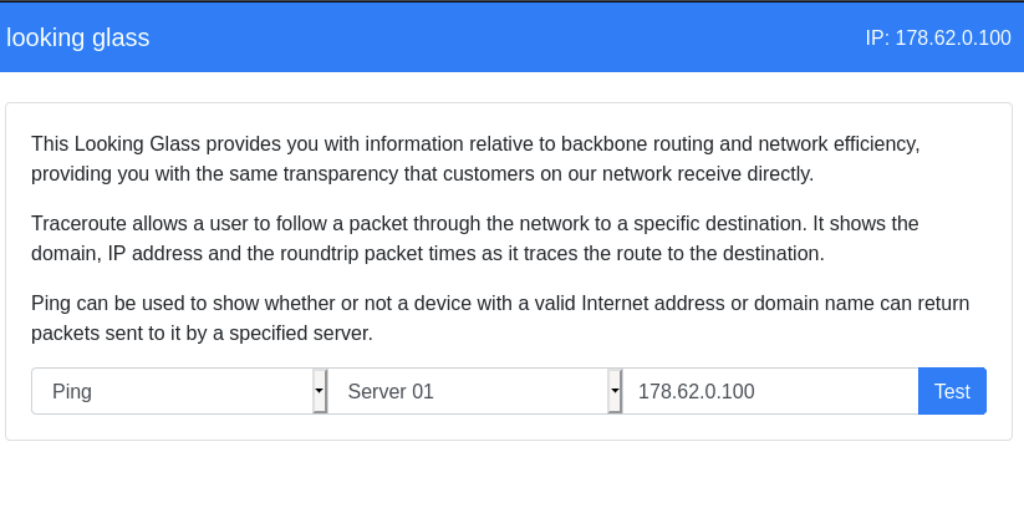Click the blue header bar background

point(512,38)
